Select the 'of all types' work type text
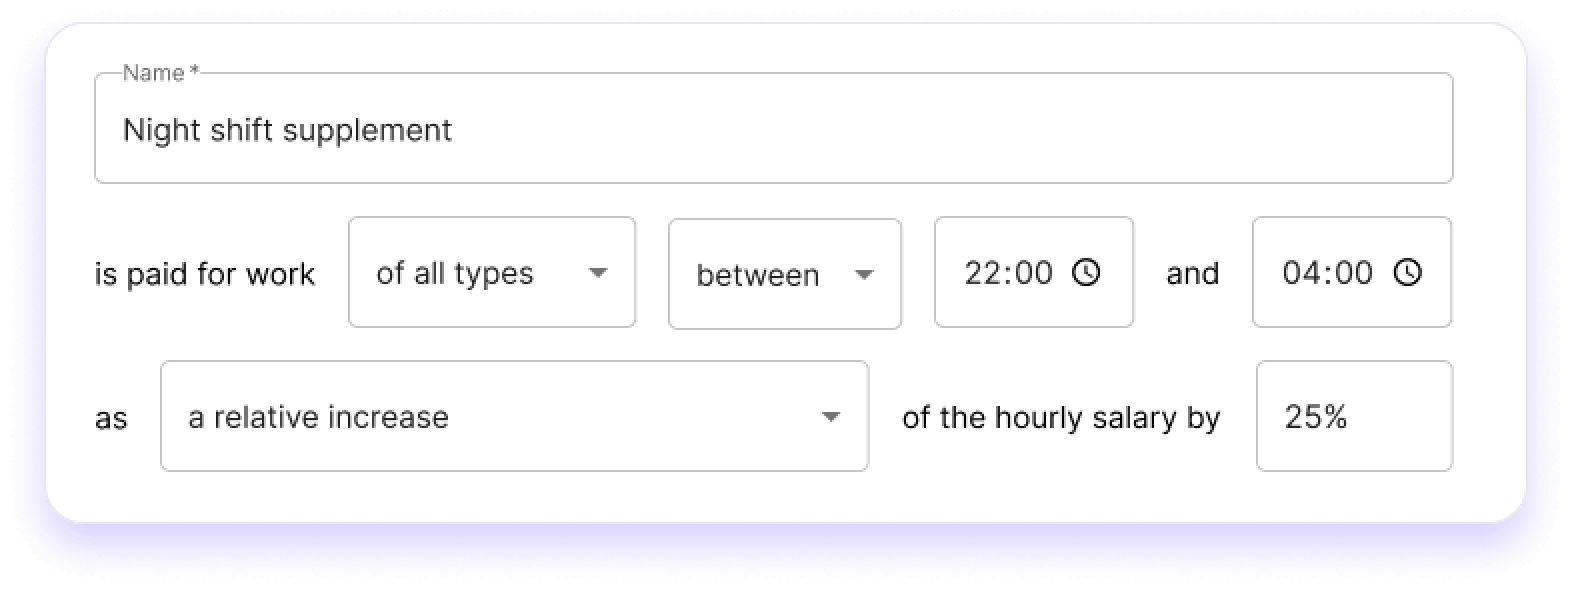 [x=455, y=273]
